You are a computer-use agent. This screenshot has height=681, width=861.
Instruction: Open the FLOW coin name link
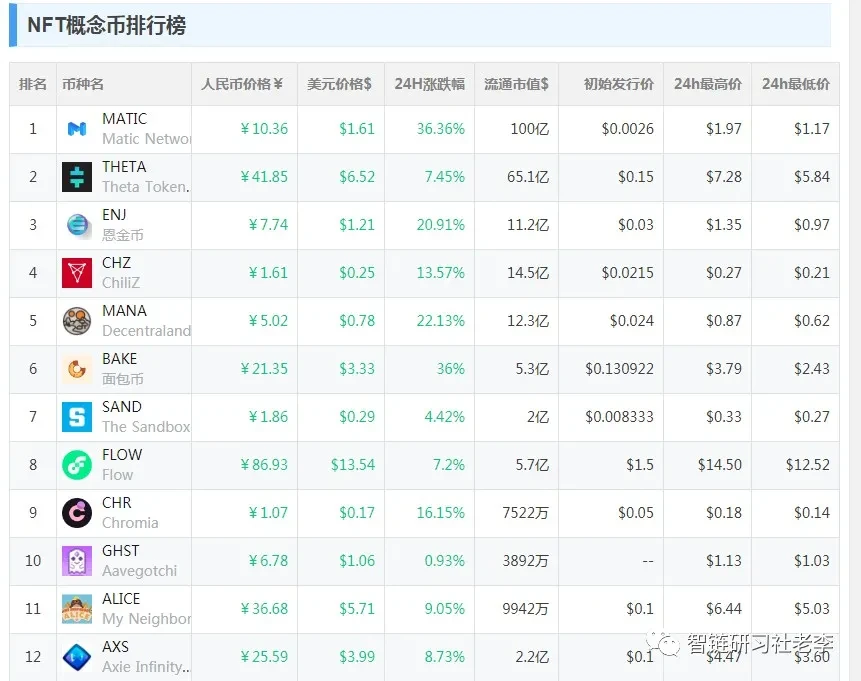click(x=122, y=455)
